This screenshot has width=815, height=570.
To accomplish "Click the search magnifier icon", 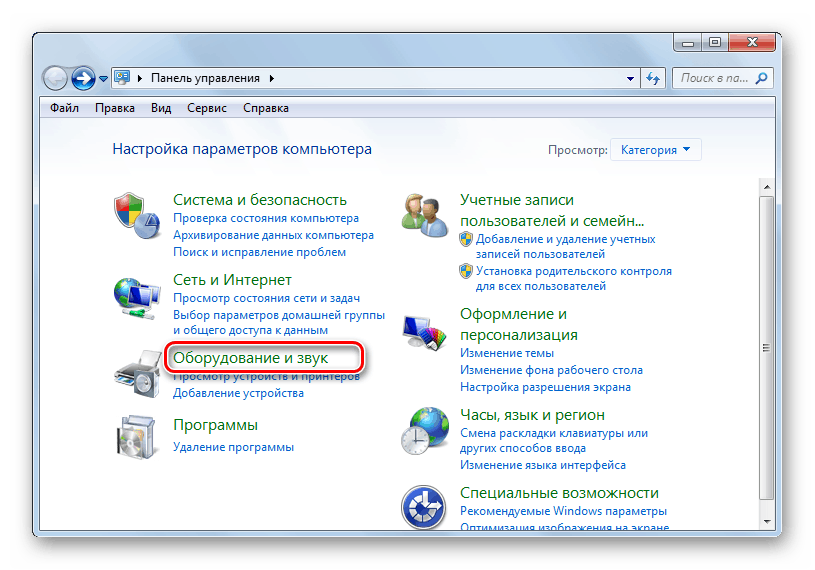I will click(x=761, y=78).
